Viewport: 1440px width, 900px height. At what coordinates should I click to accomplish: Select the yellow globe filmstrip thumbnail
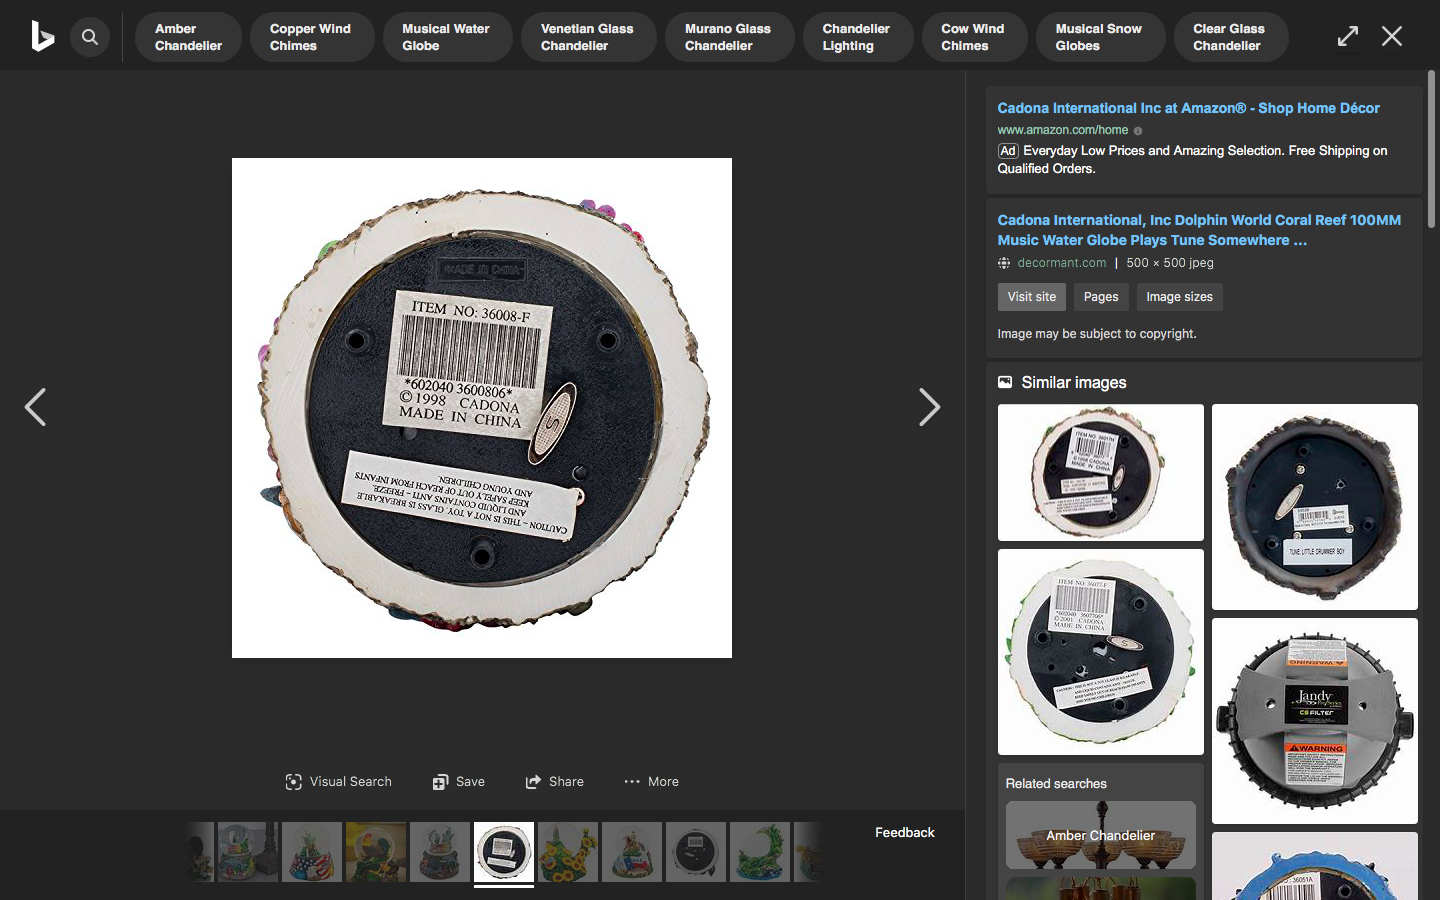[376, 852]
